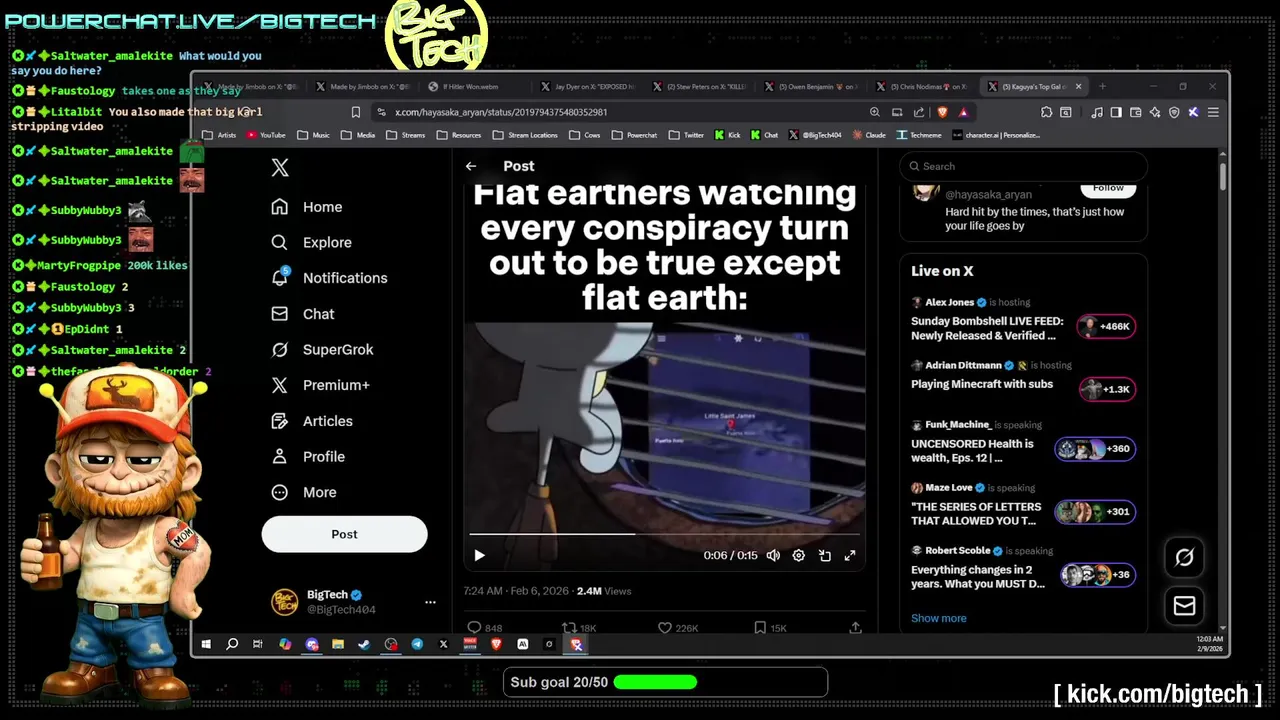This screenshot has height=720, width=1280.
Task: Go back using the arrow beside Post
Action: [x=471, y=166]
